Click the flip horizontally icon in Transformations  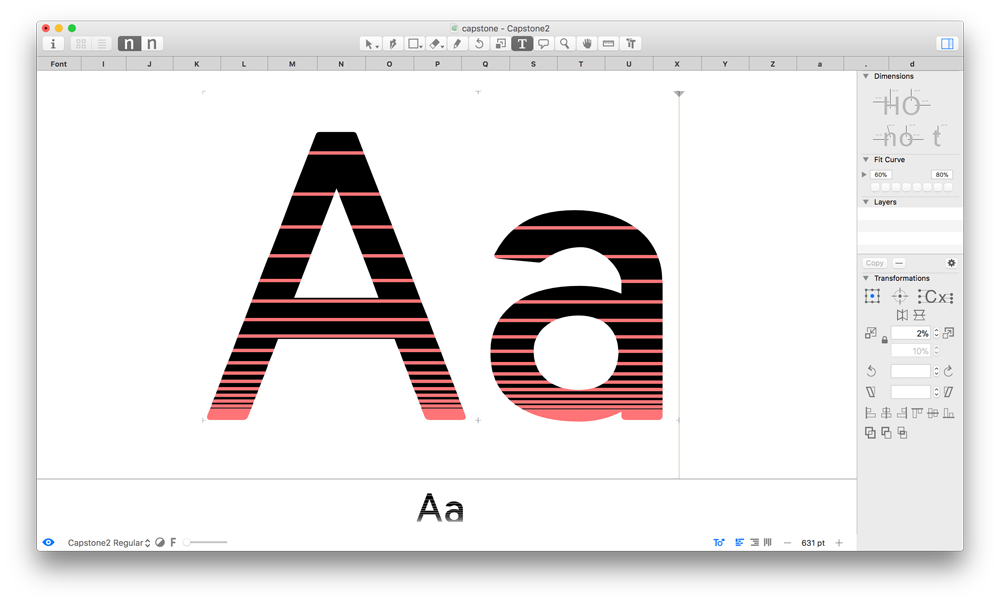[902, 314]
